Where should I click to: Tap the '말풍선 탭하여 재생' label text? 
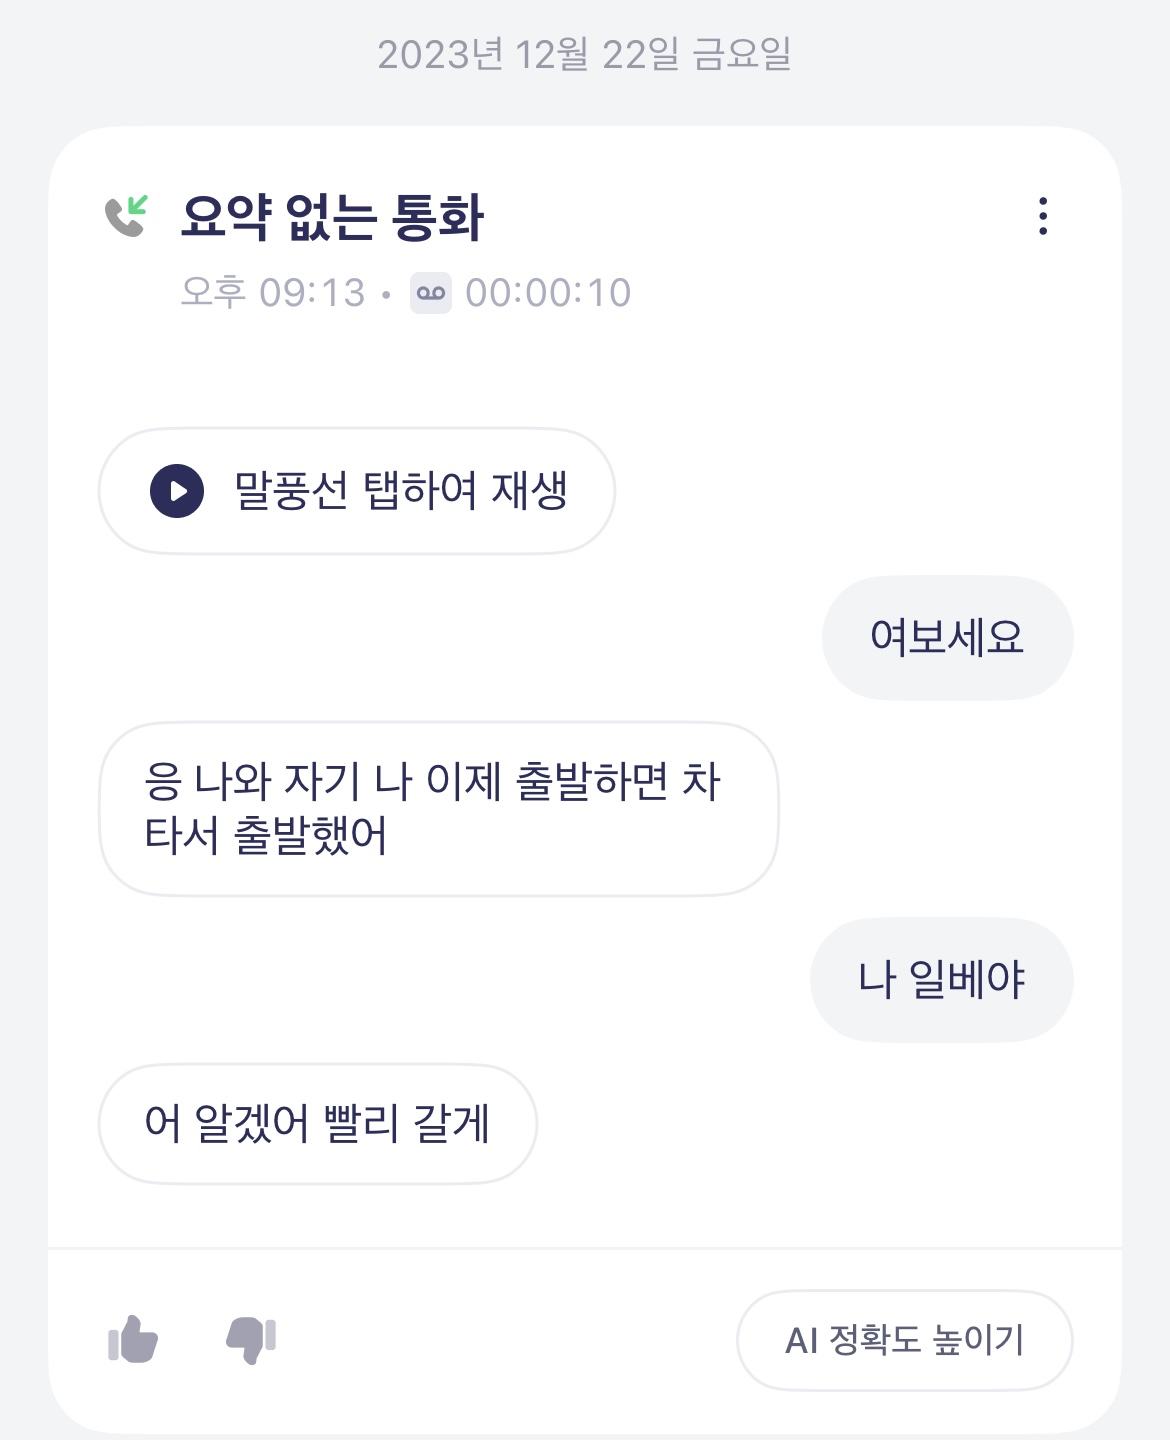400,491
